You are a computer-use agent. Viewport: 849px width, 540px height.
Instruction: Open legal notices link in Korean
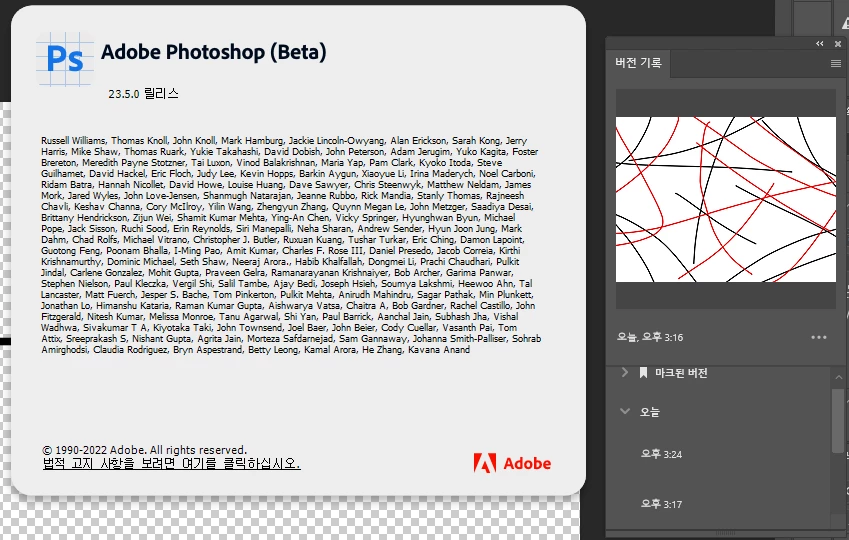pyautogui.click(x=171, y=464)
